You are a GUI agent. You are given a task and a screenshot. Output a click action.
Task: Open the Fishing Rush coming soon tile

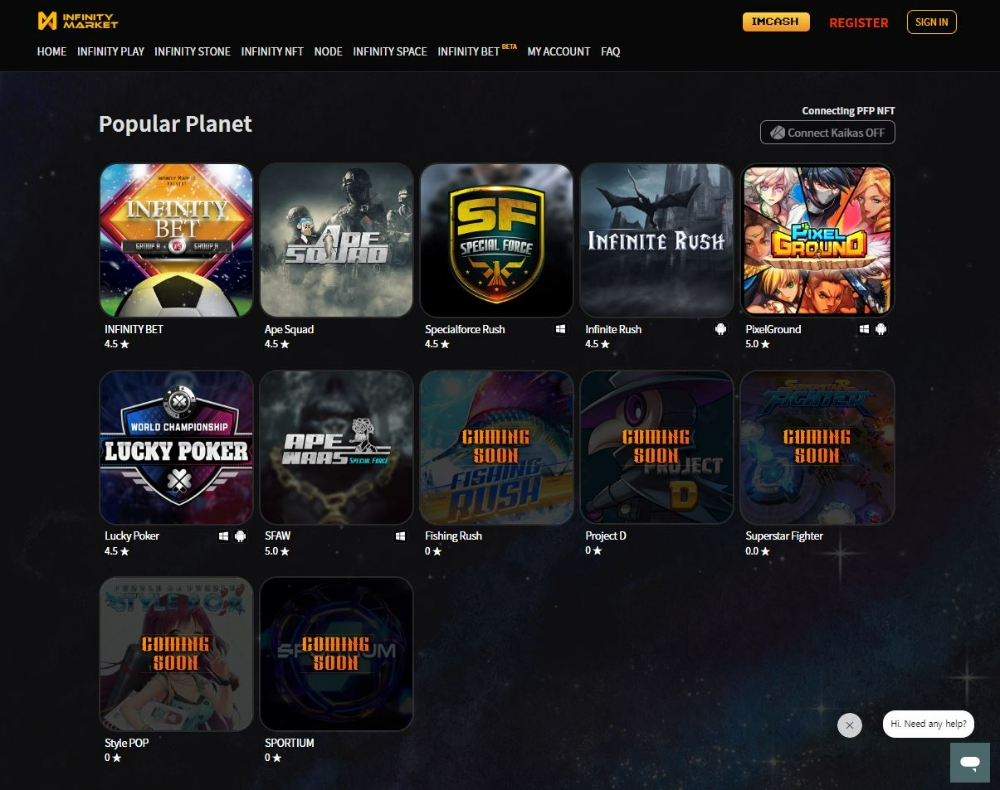(496, 448)
